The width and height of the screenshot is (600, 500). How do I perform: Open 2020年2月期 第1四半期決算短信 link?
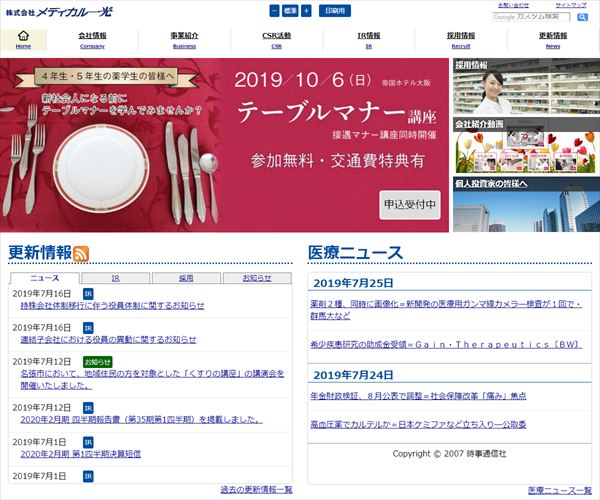[80, 454]
